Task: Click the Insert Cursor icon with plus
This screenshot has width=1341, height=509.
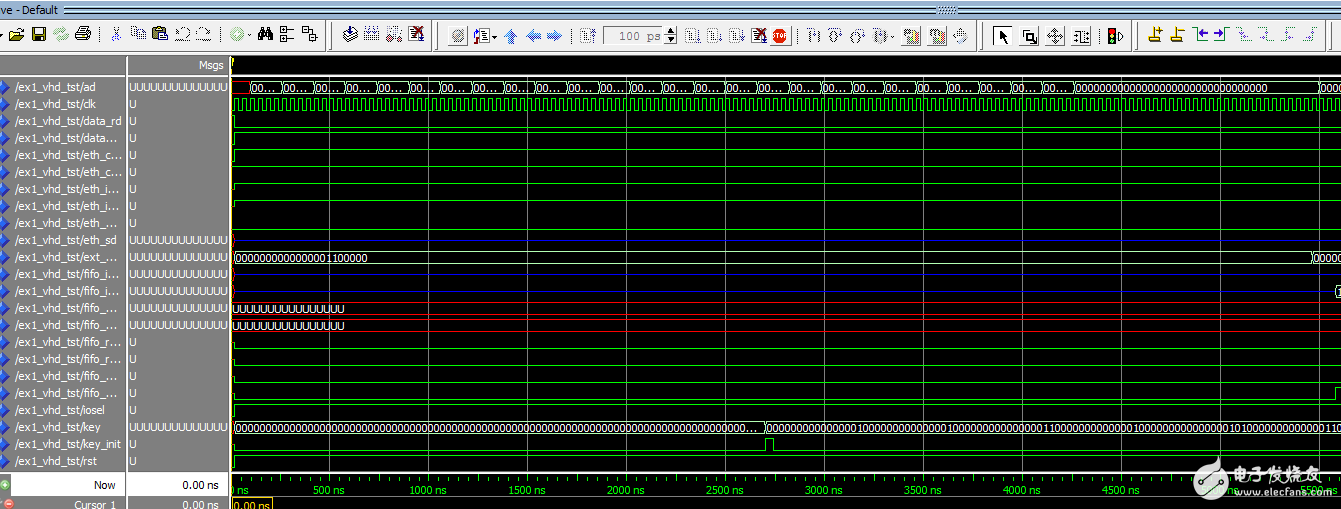Action: tap(1155, 36)
